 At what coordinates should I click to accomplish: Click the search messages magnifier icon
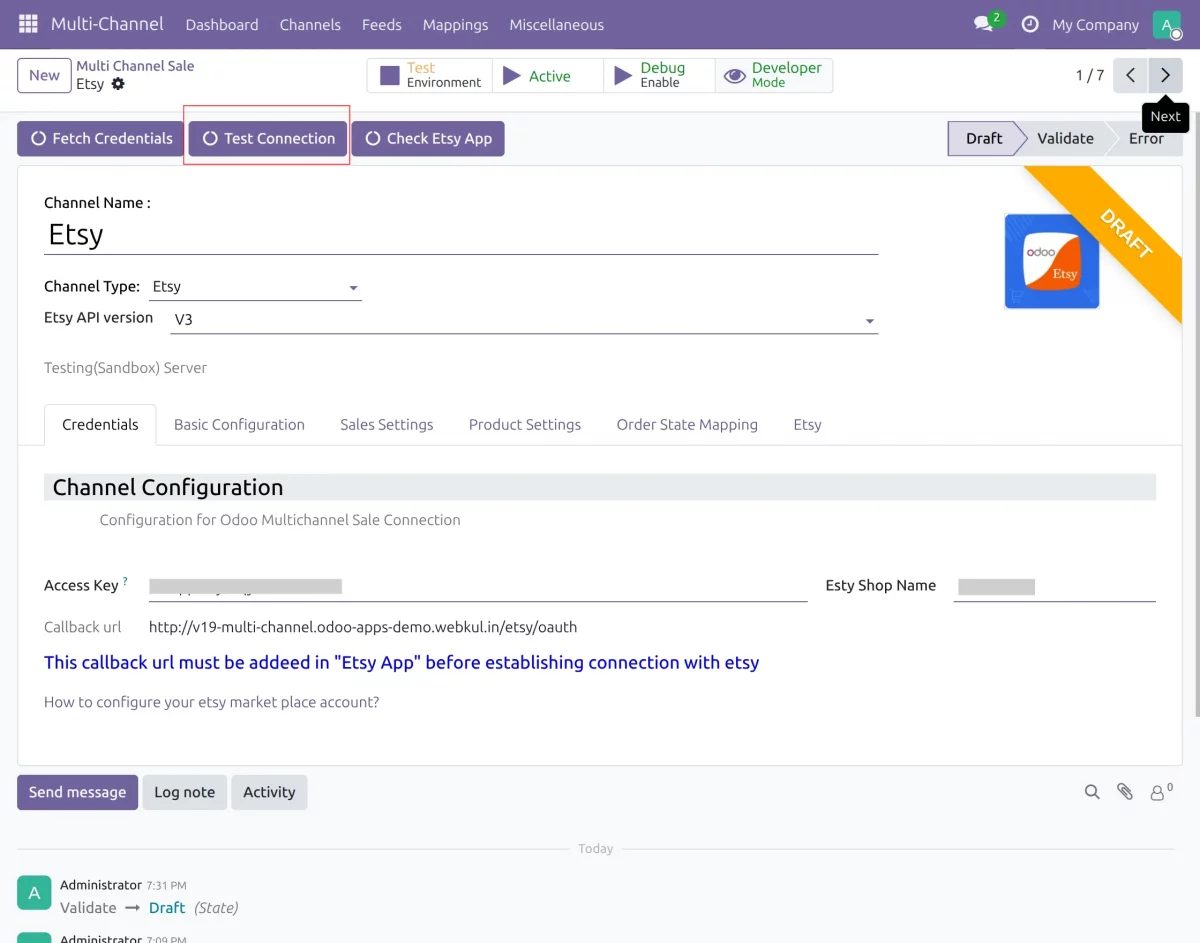[x=1092, y=792]
